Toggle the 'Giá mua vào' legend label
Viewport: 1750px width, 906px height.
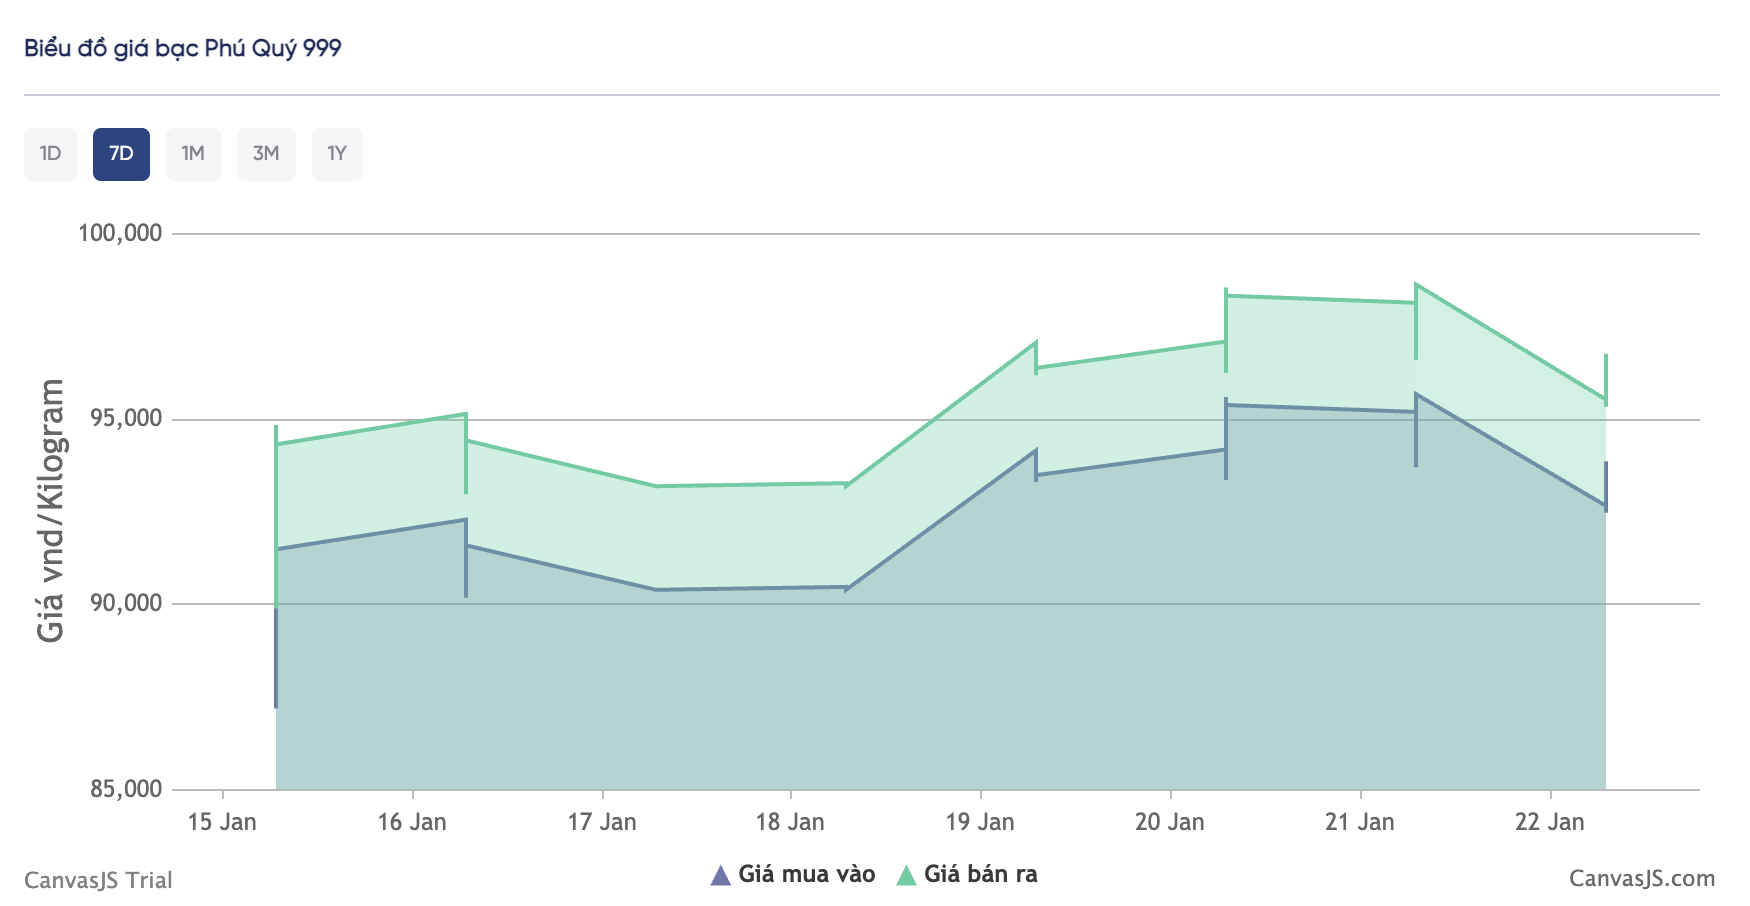(x=806, y=875)
